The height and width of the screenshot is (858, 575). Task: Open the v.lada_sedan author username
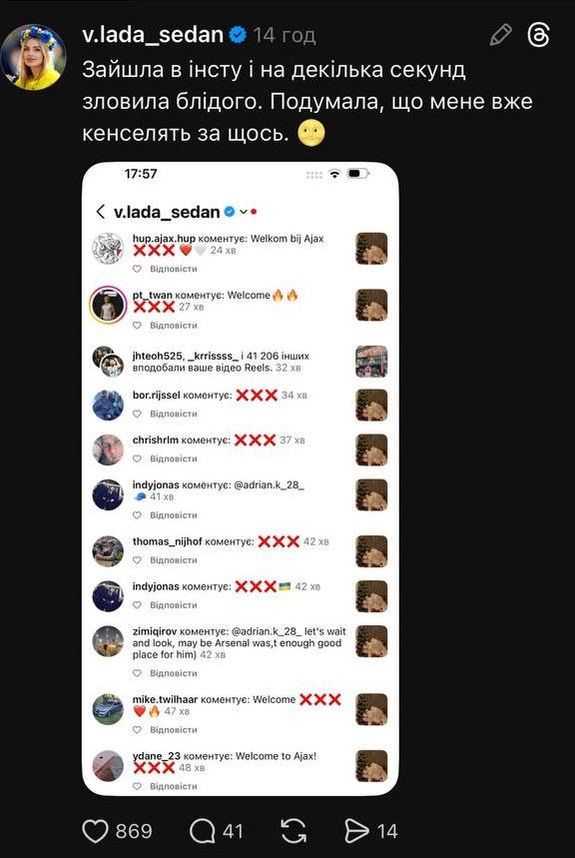(x=153, y=35)
